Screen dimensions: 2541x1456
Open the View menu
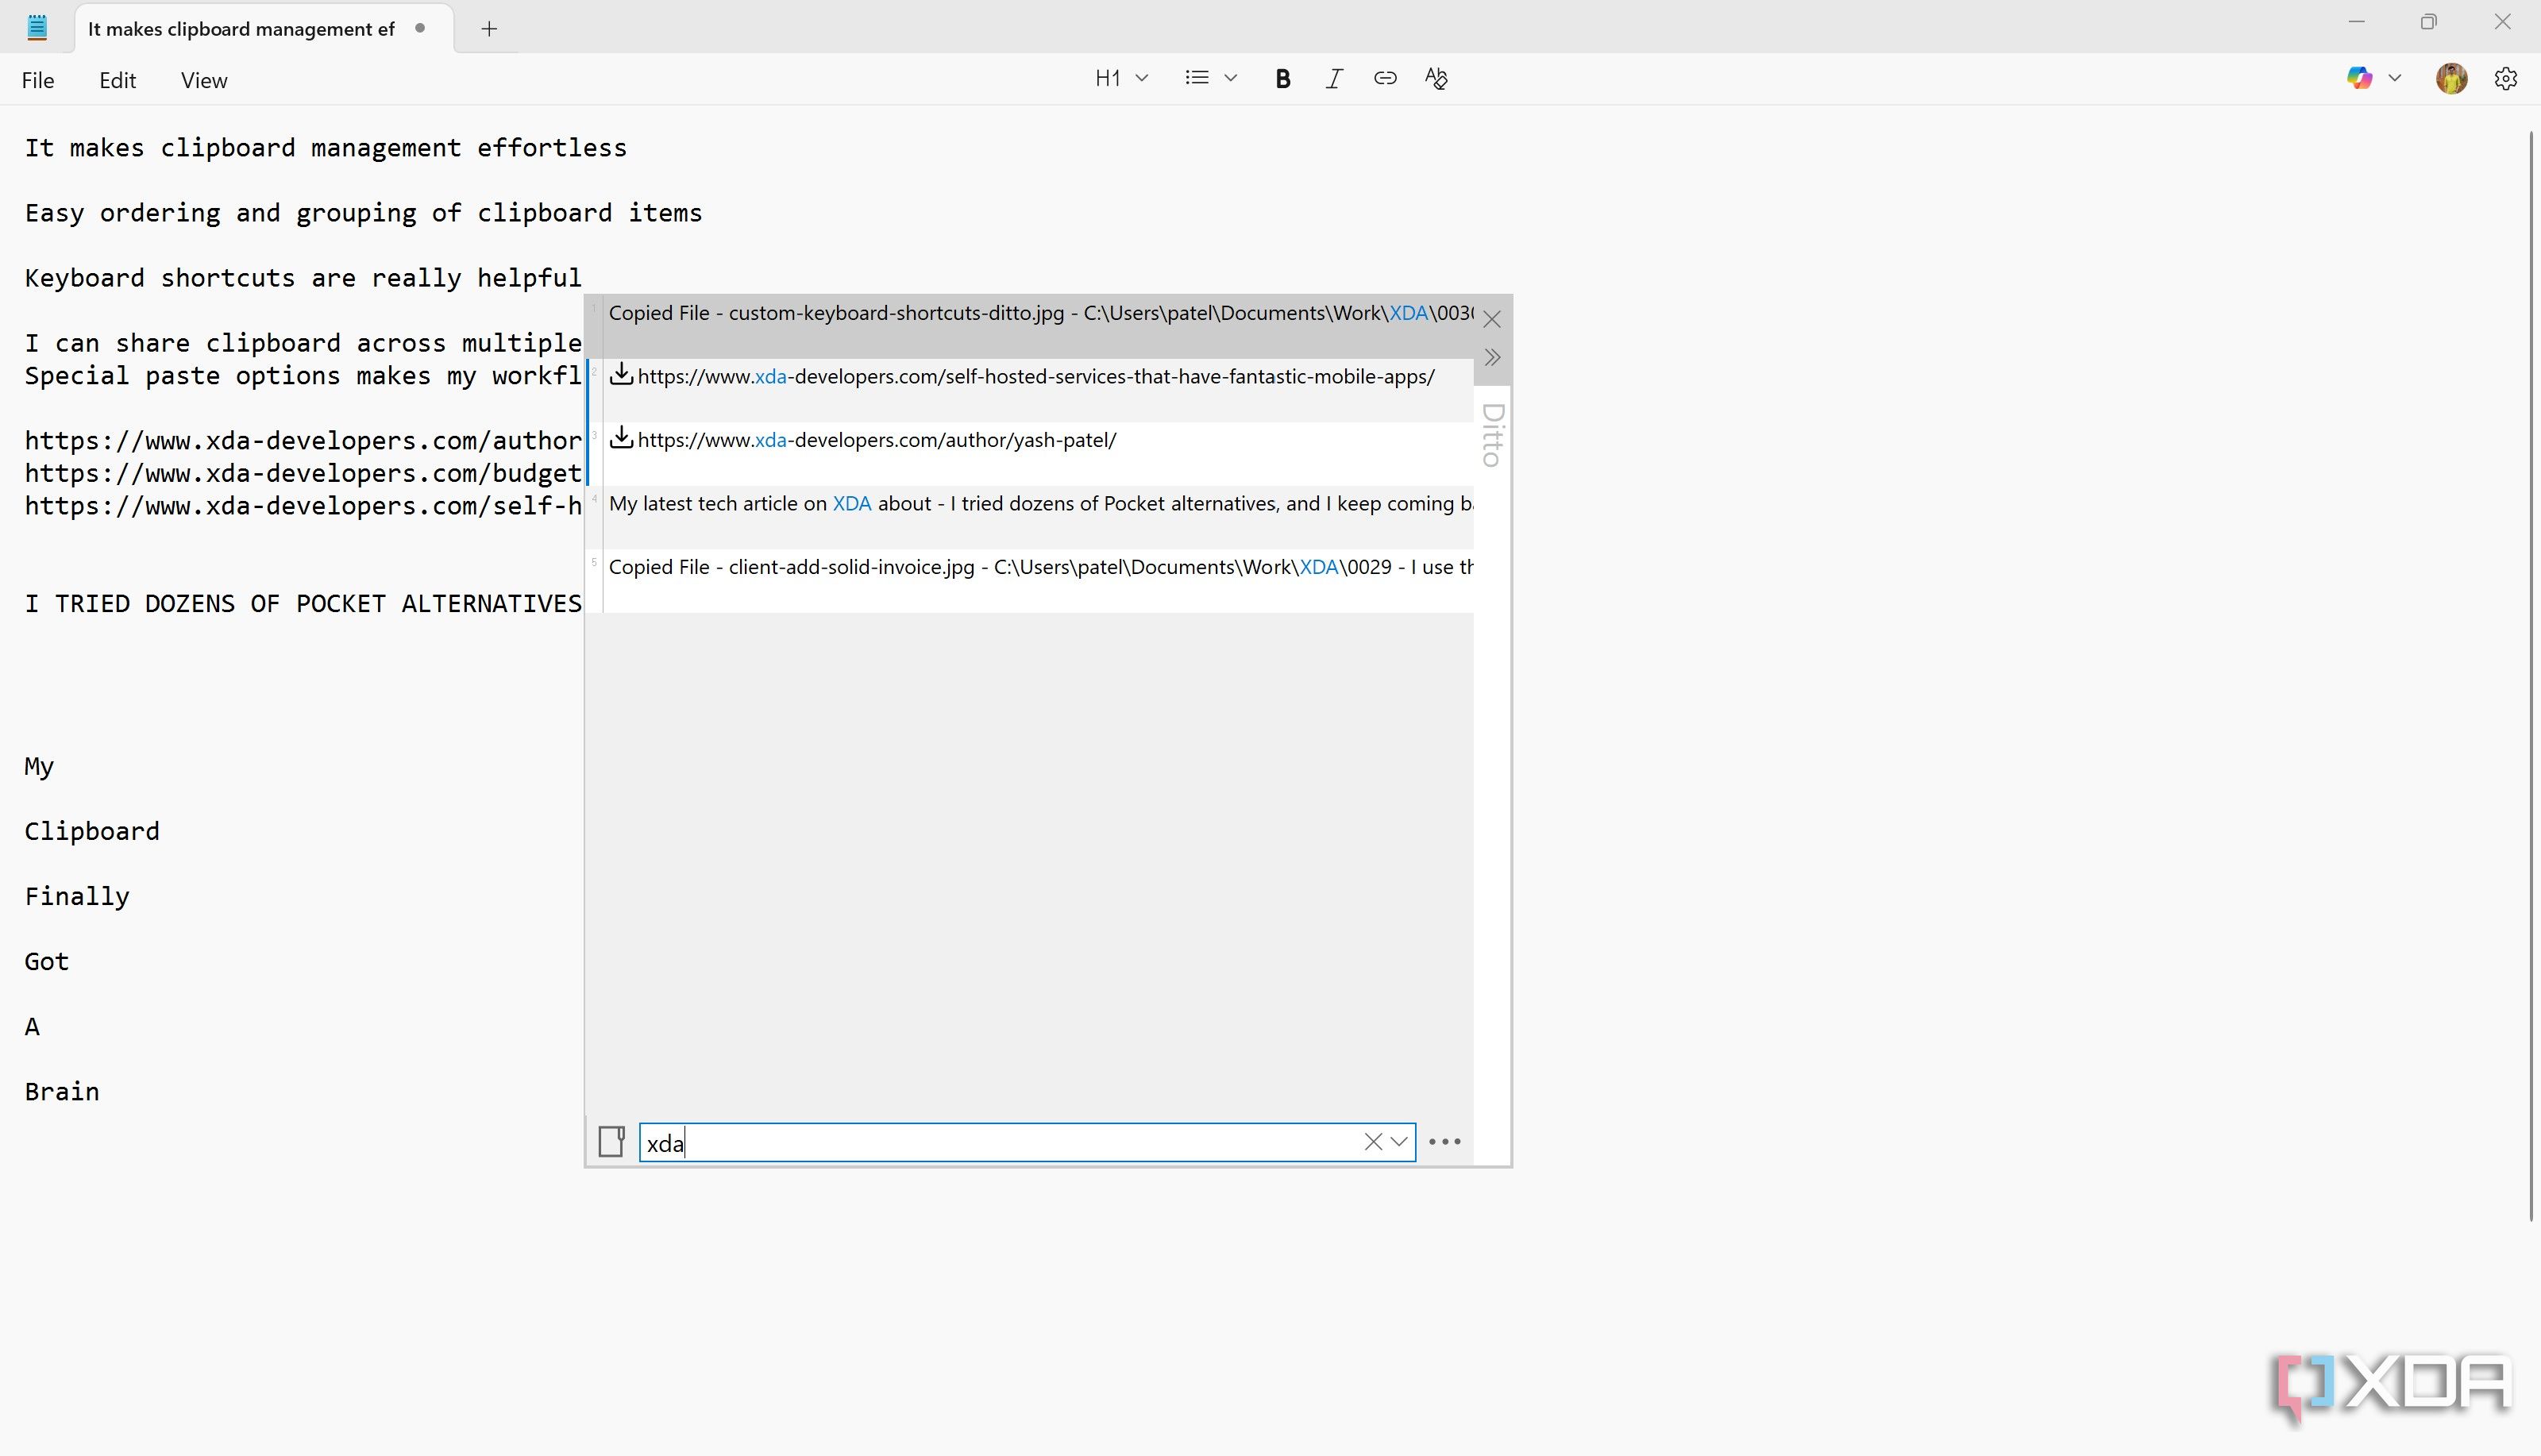coord(204,80)
